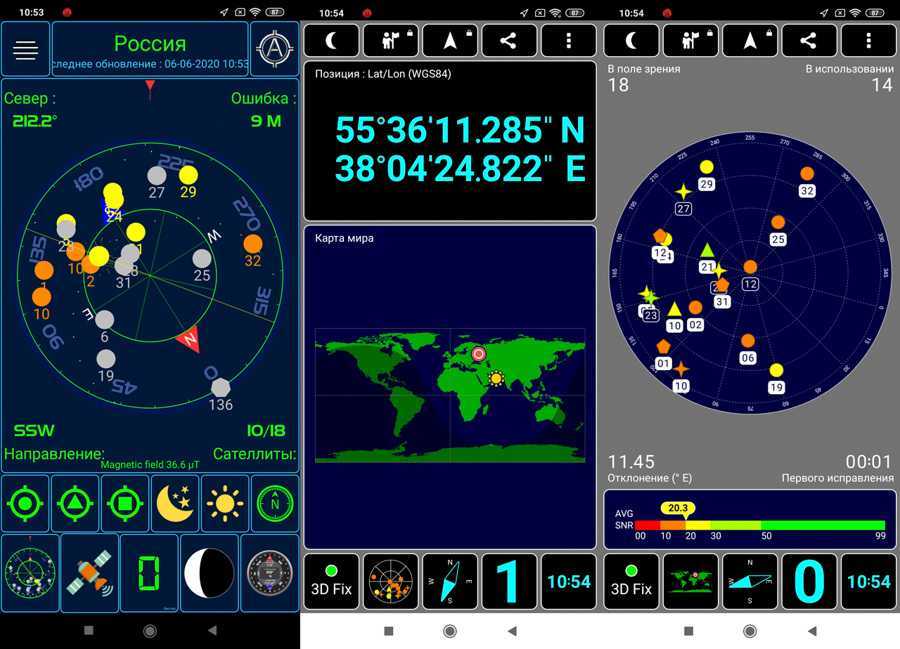Tap the green digit 0 tile
This screenshot has width=900, height=649.
pyautogui.click(x=149, y=573)
